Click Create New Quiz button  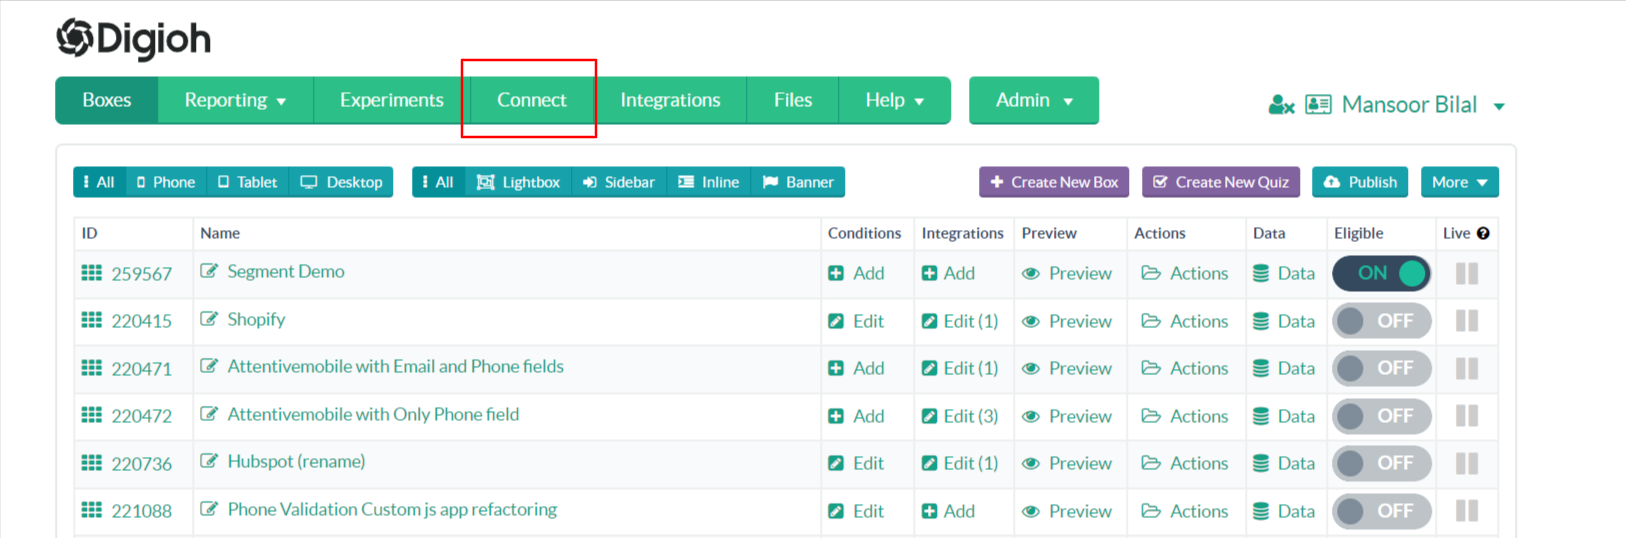[x=1221, y=182]
